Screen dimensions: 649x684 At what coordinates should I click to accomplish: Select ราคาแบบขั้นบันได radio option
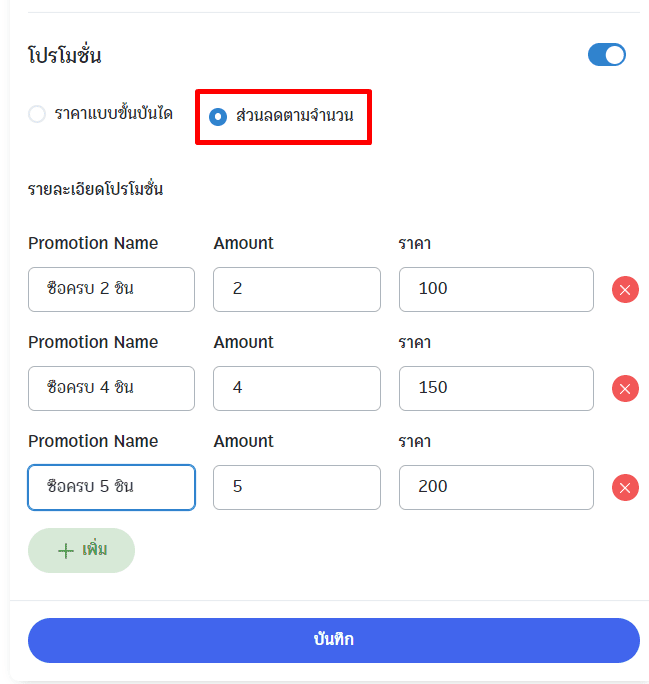(37, 114)
